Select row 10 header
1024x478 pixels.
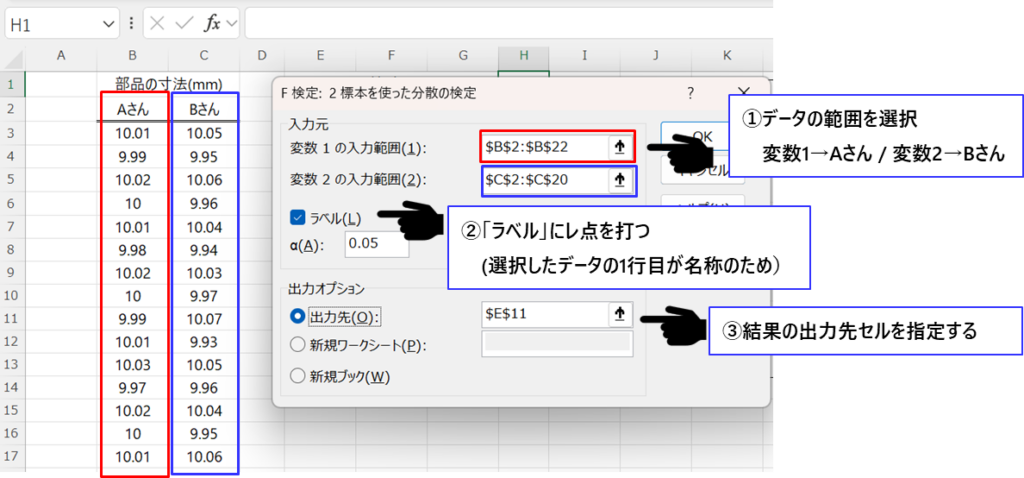click(x=11, y=297)
